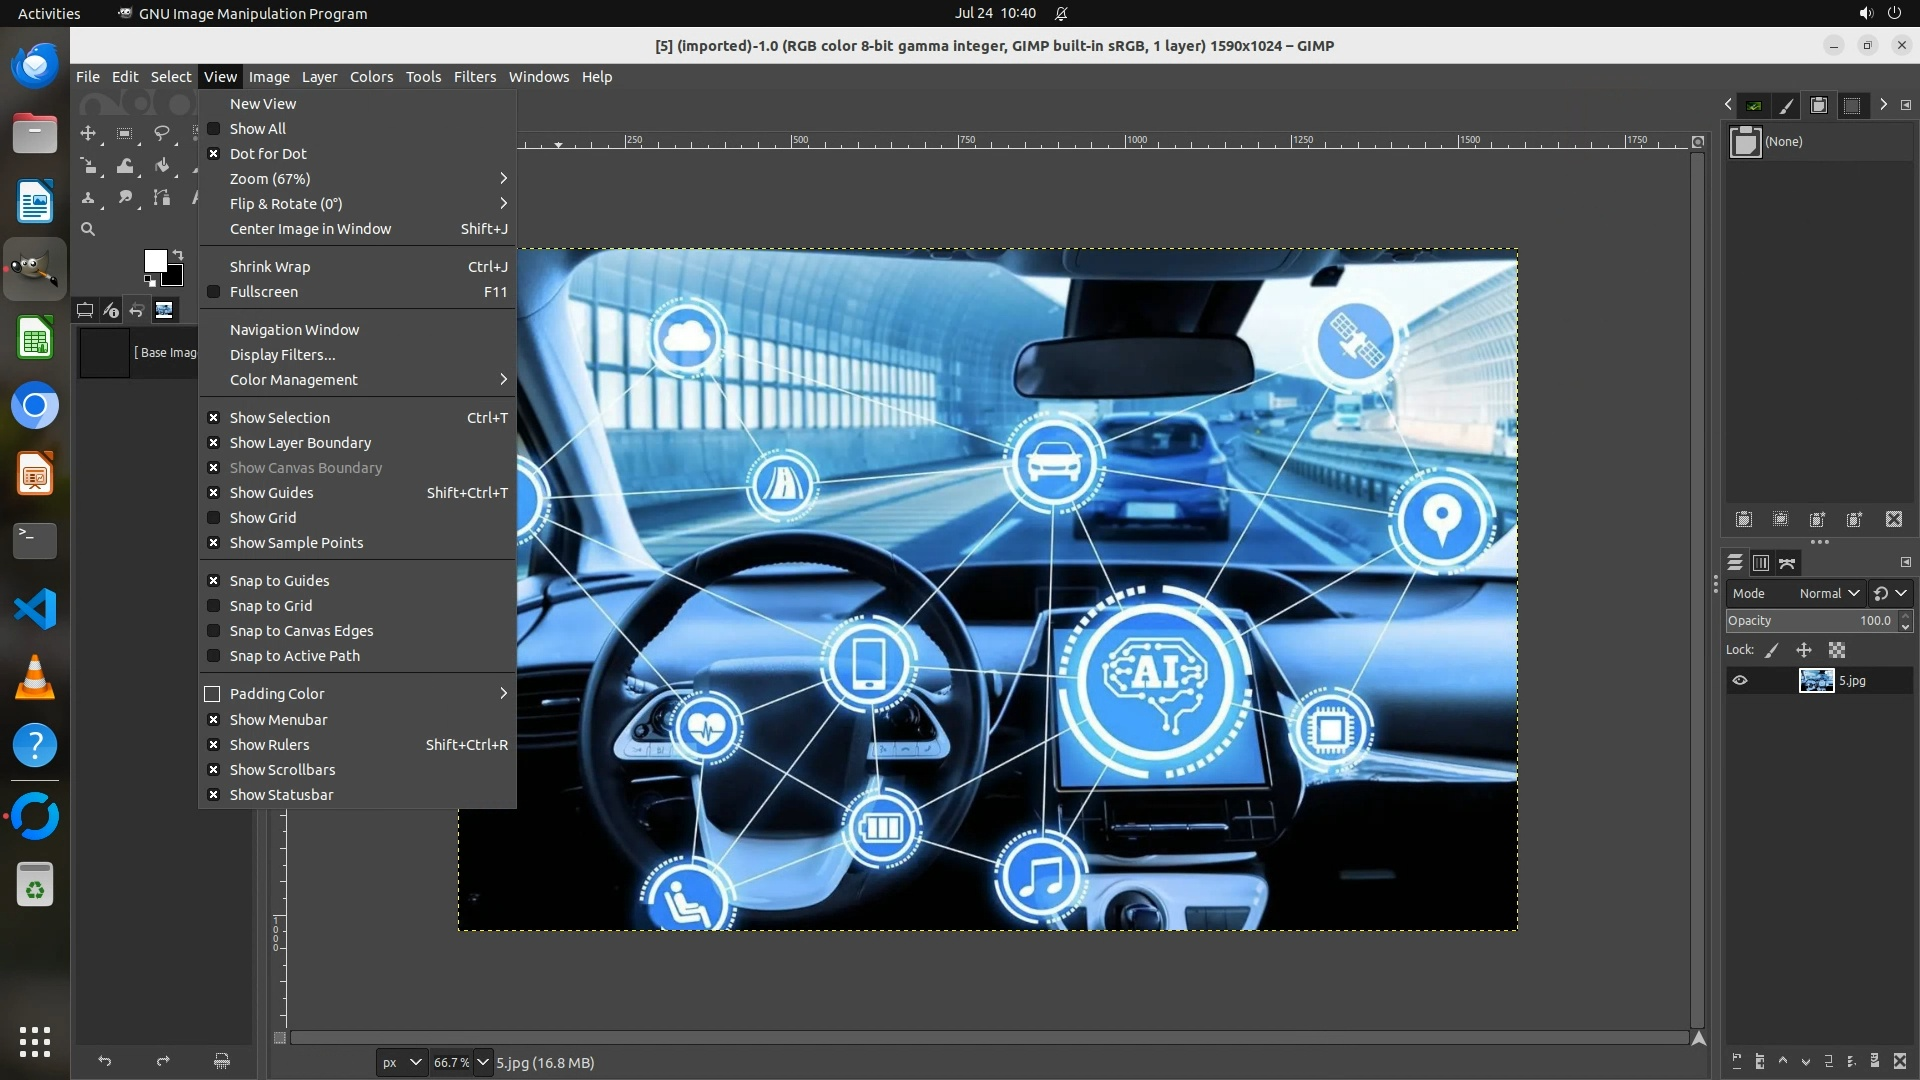The width and height of the screenshot is (1920, 1080).
Task: Click the white foreground color swatch
Action: [154, 260]
